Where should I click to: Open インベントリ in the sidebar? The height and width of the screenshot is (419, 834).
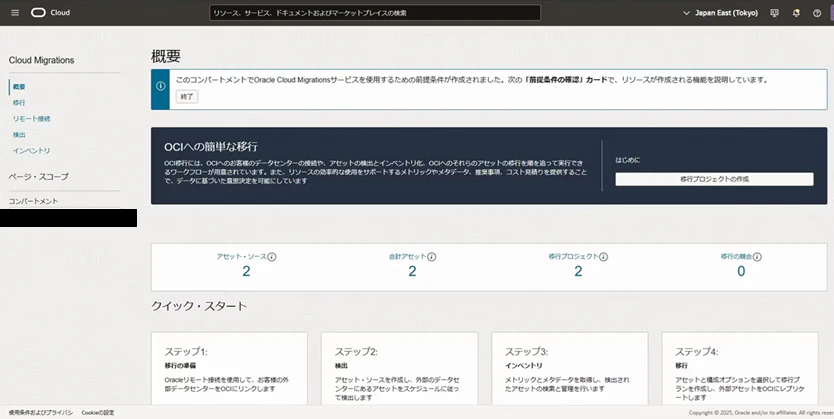[31, 150]
